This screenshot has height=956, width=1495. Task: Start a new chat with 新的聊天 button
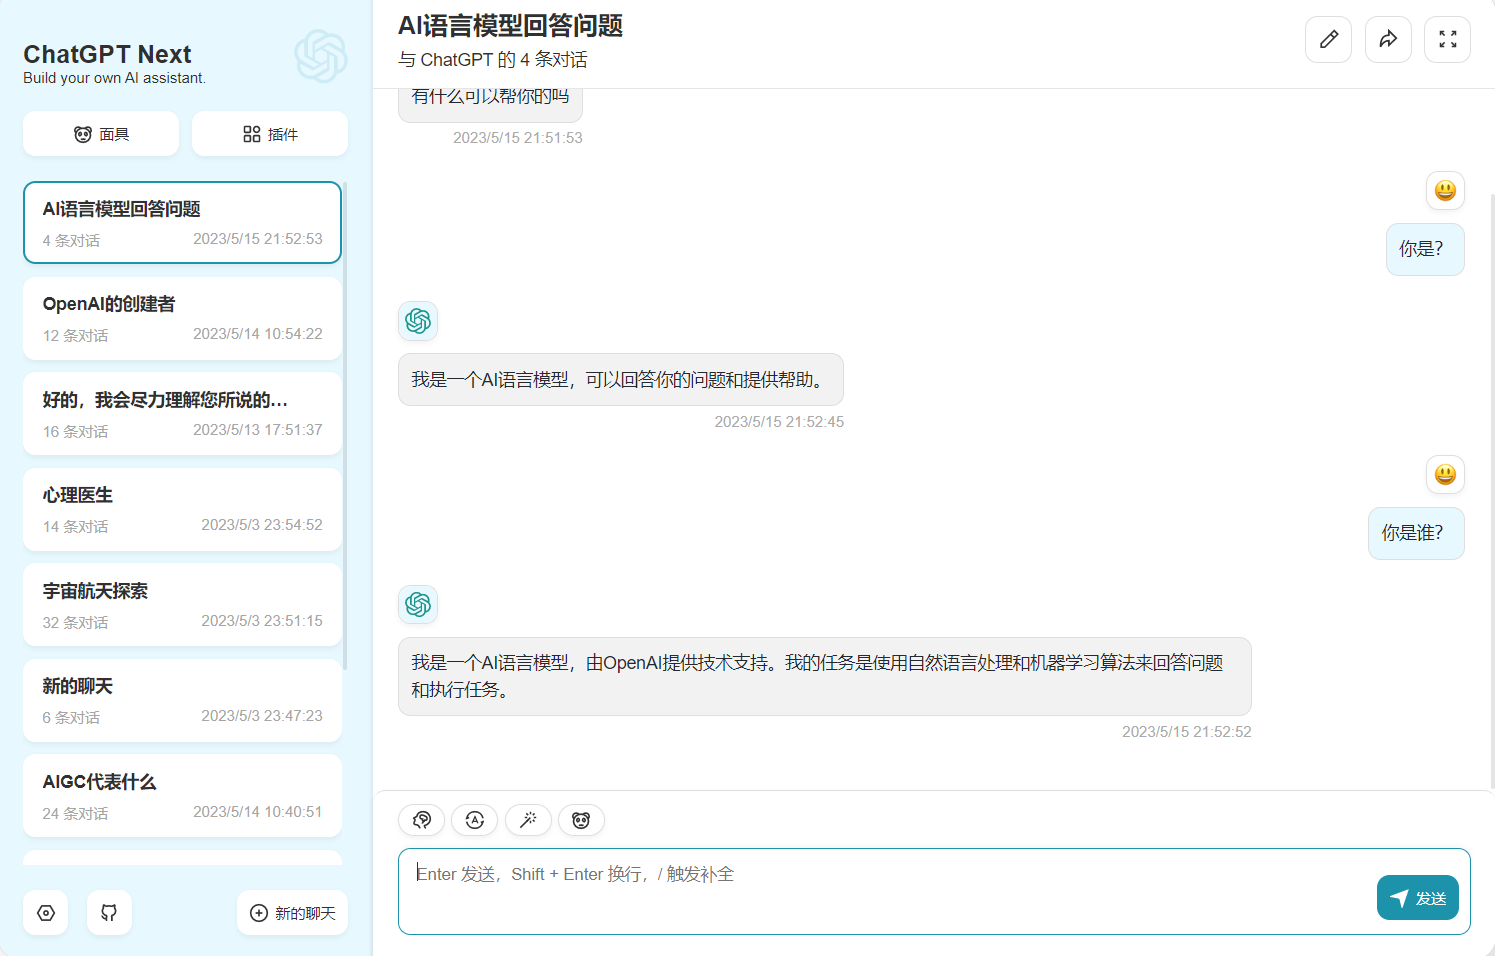click(292, 913)
